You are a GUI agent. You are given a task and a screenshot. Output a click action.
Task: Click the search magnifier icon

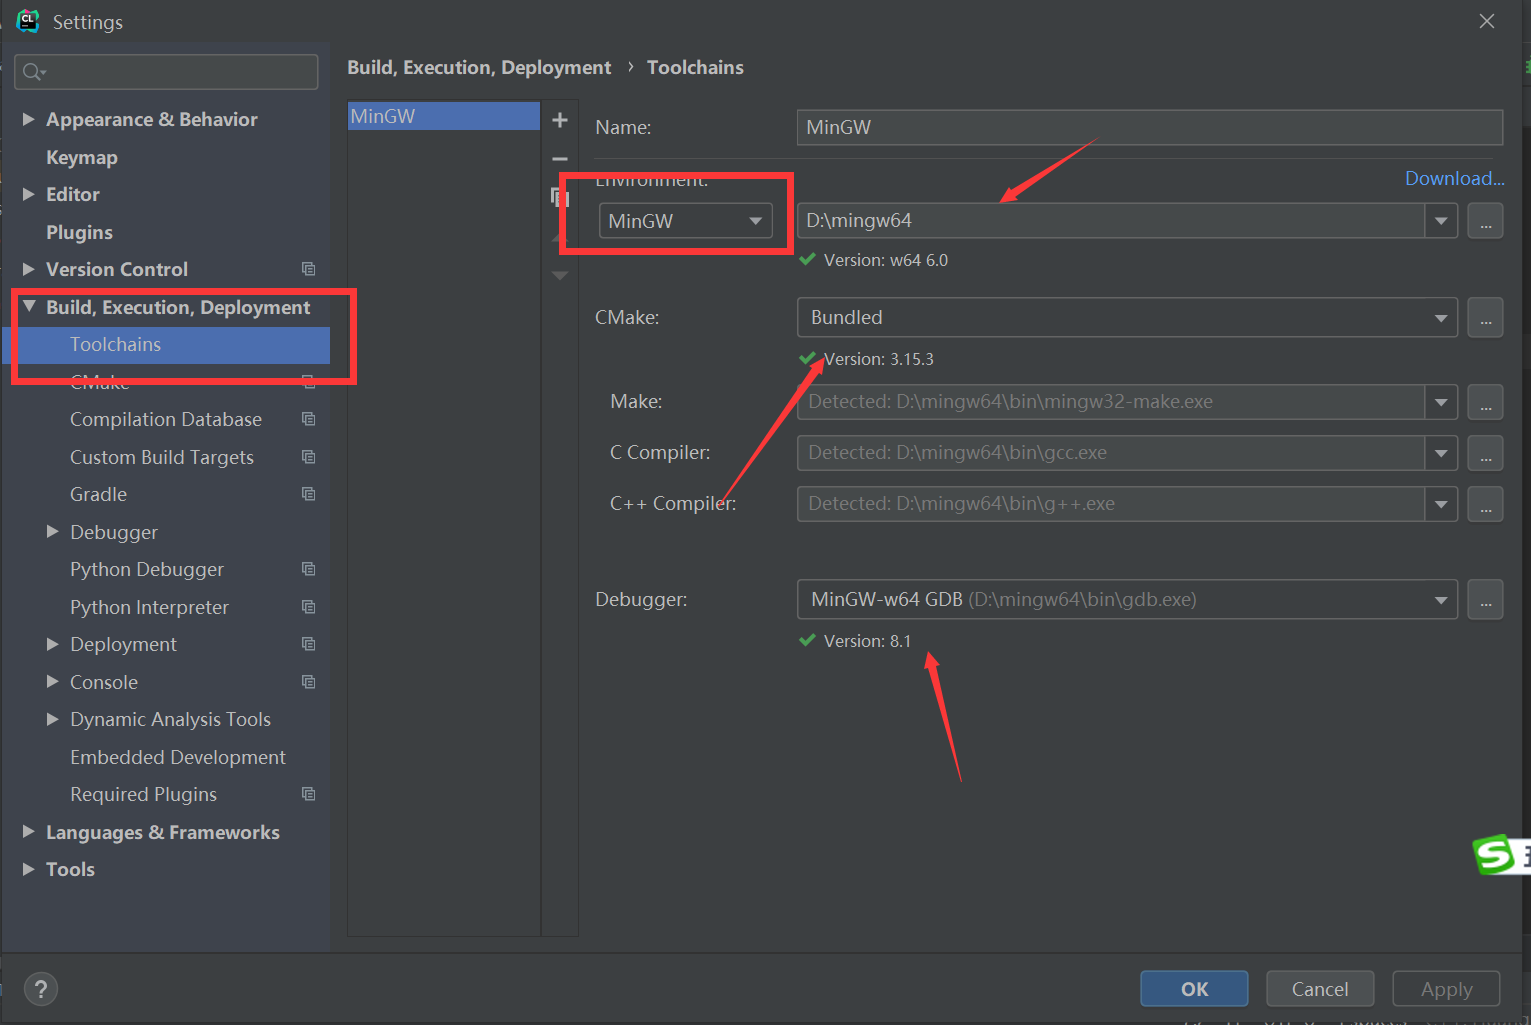[x=33, y=72]
